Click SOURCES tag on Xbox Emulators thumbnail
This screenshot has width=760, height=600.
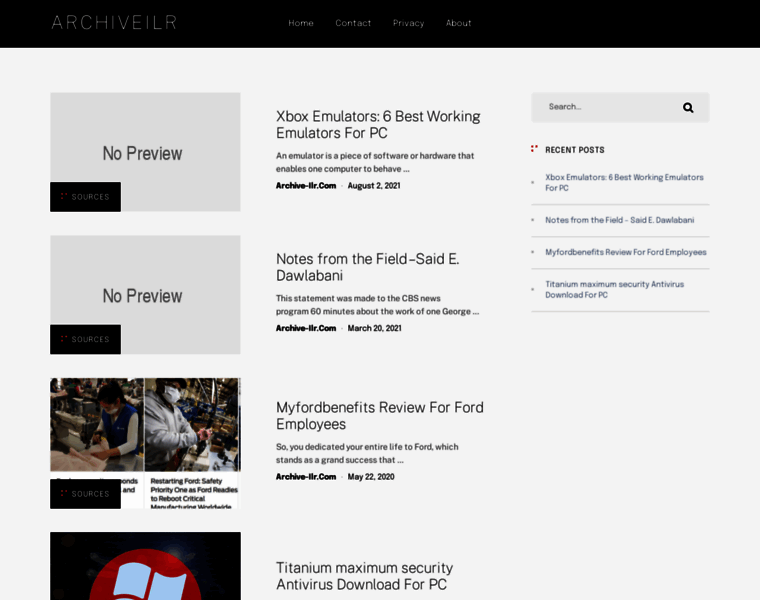pyautogui.click(x=85, y=197)
